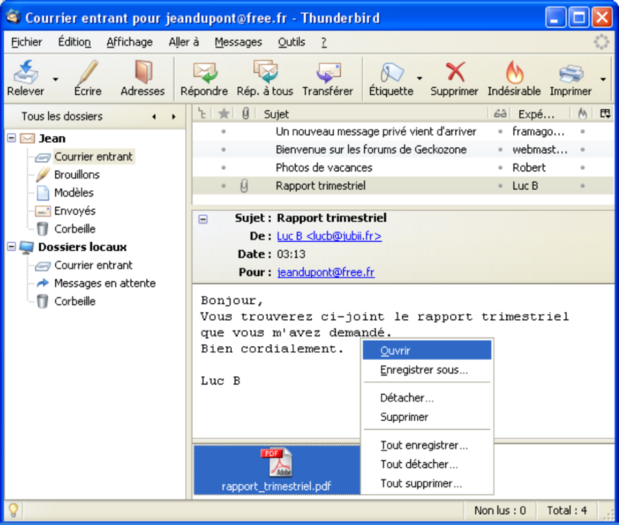This screenshot has height=525, width=619.
Task: Click the Écrire pencil icon
Action: tap(88, 74)
